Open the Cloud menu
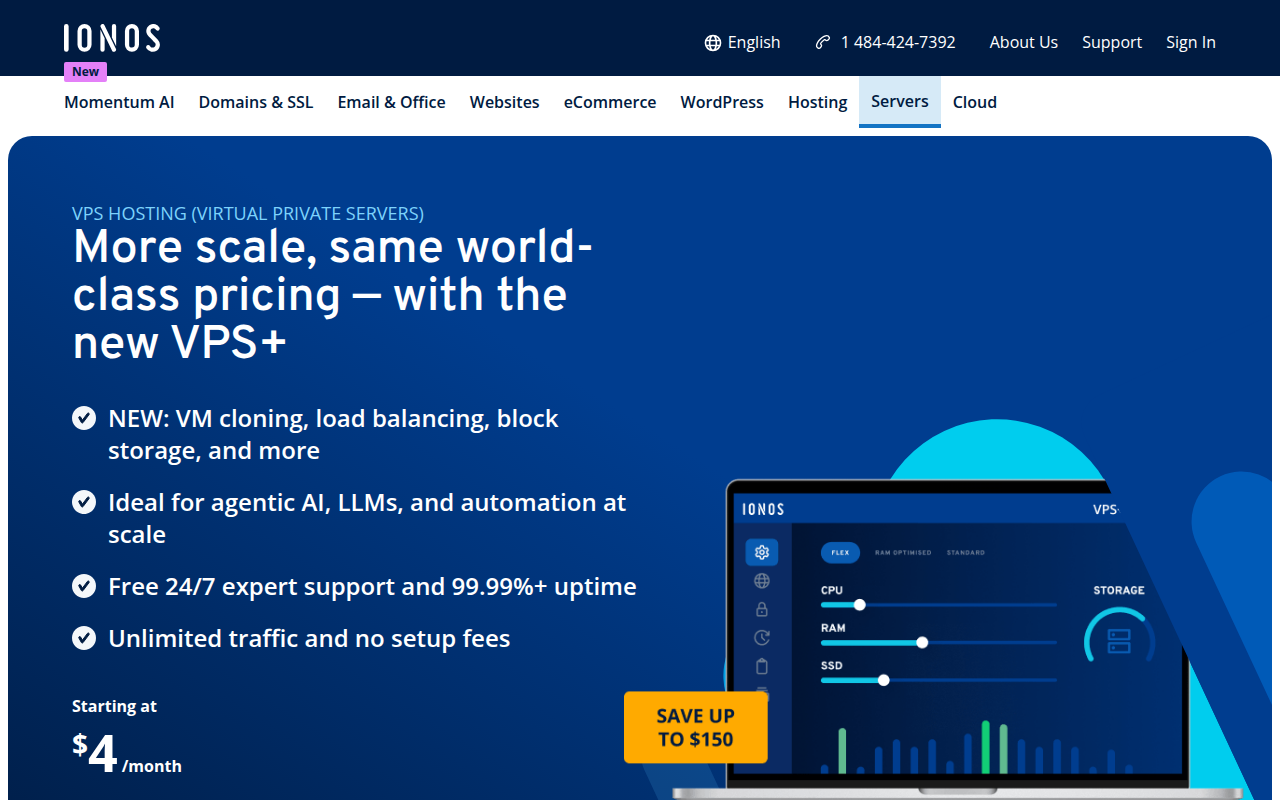 [975, 102]
